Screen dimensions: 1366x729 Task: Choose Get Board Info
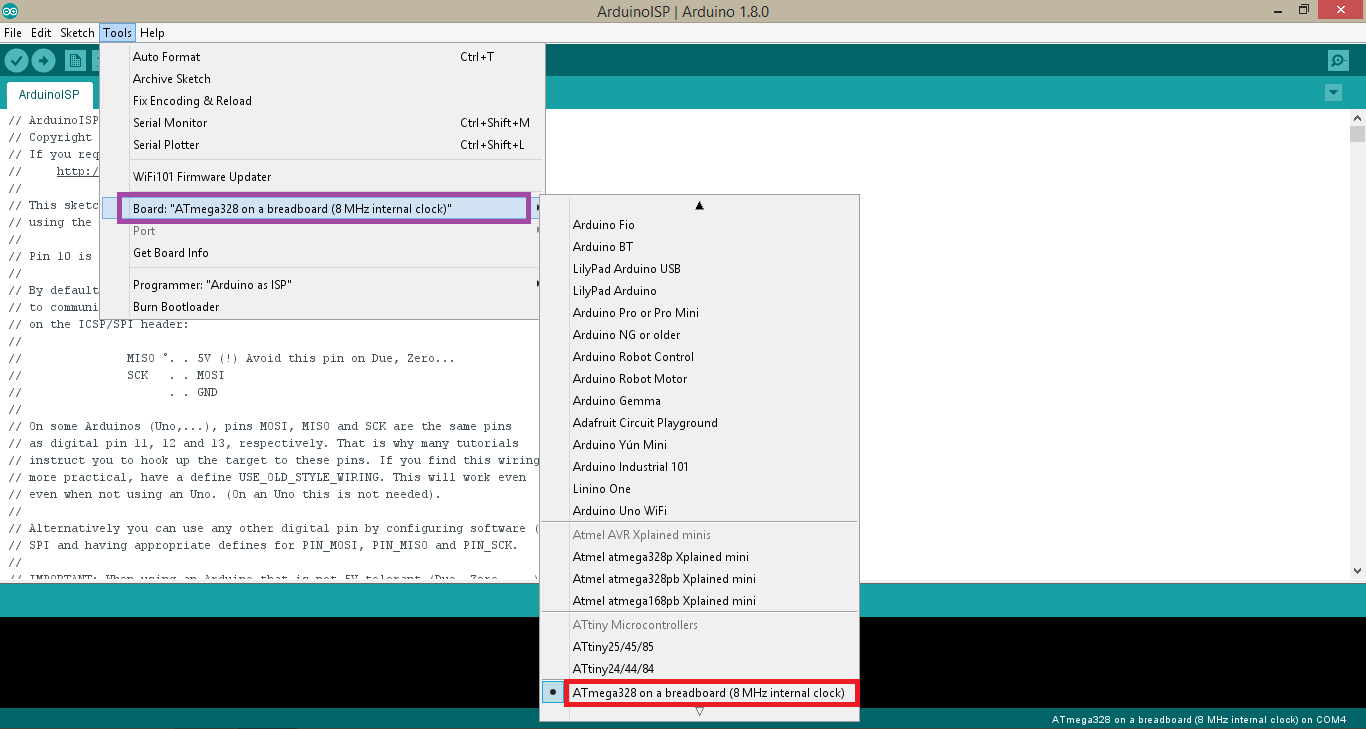click(322, 253)
